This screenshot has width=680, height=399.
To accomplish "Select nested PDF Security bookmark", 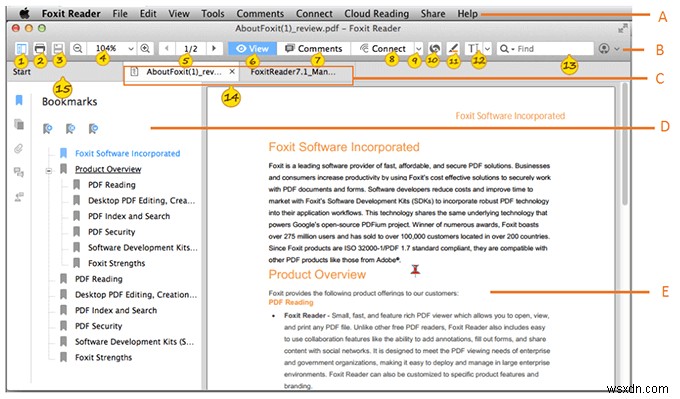I will pyautogui.click(x=111, y=232).
